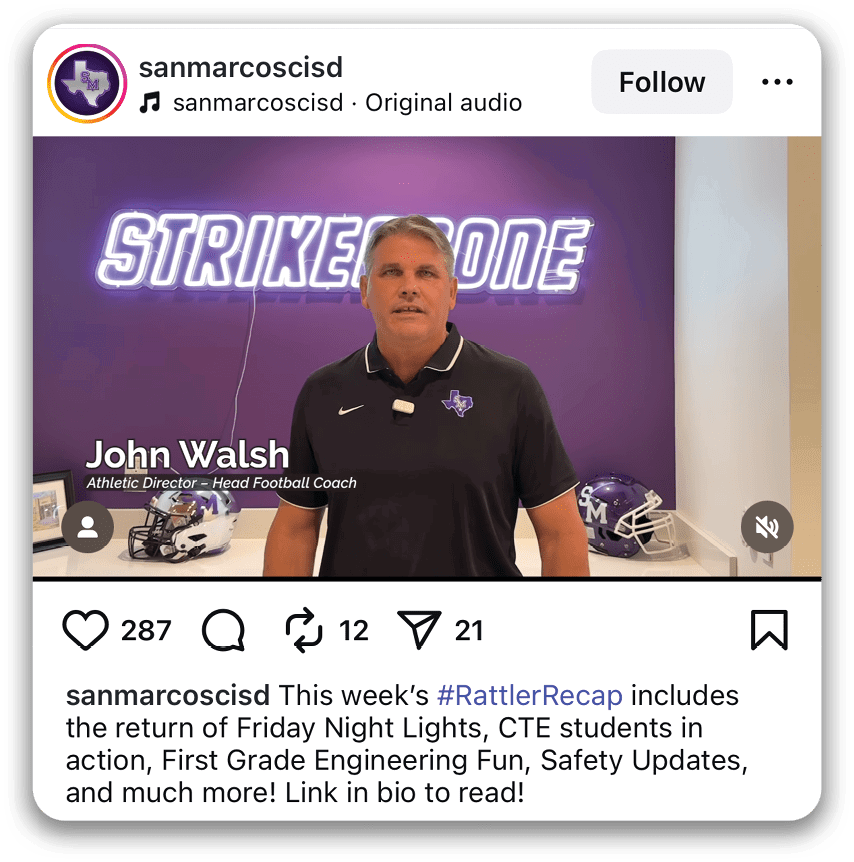Click the video progress bar below the video
Image resolution: width=854 pixels, height=862 pixels.
click(x=427, y=578)
